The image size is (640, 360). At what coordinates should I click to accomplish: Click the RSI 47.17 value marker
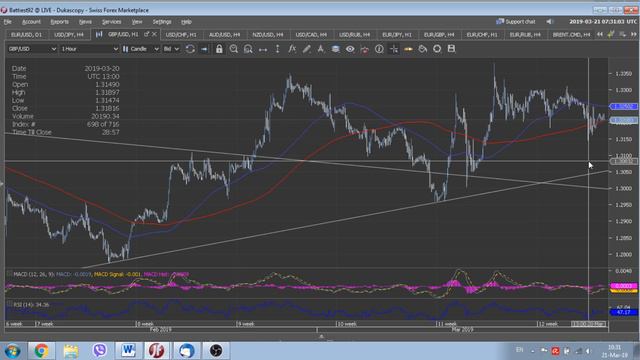(x=623, y=312)
